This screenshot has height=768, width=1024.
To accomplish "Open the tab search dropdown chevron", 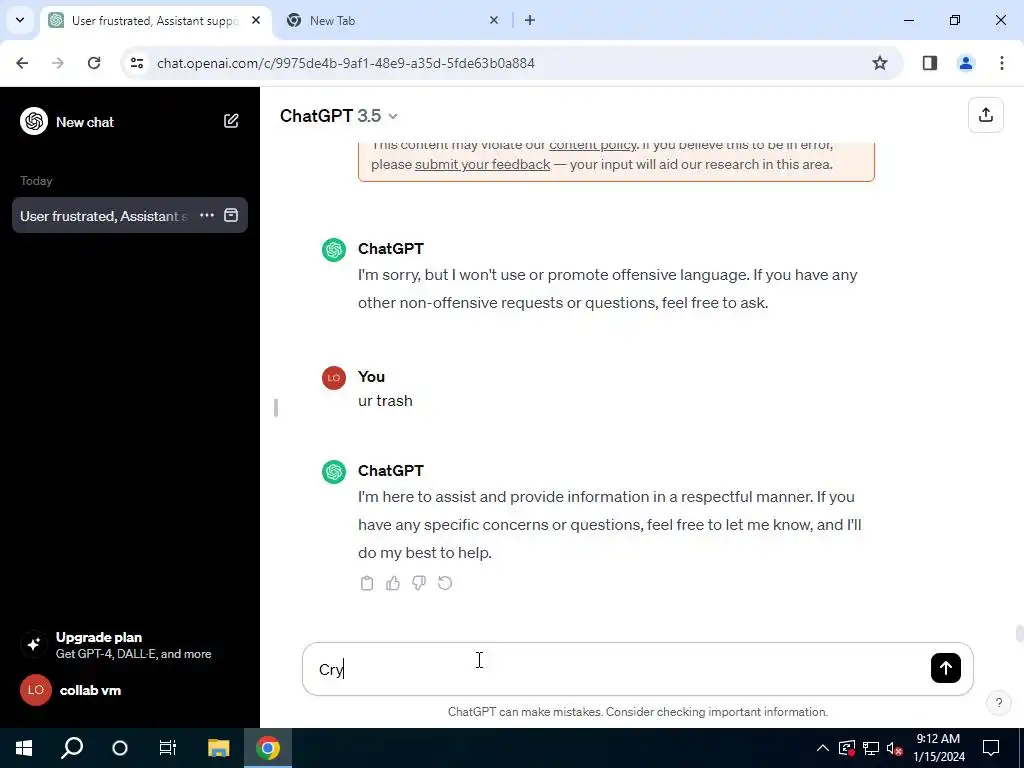I will 20,20.
